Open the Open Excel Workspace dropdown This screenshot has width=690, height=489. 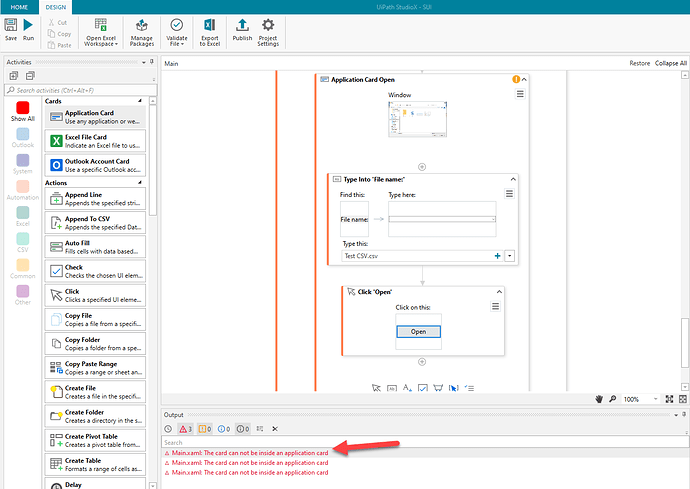click(101, 32)
